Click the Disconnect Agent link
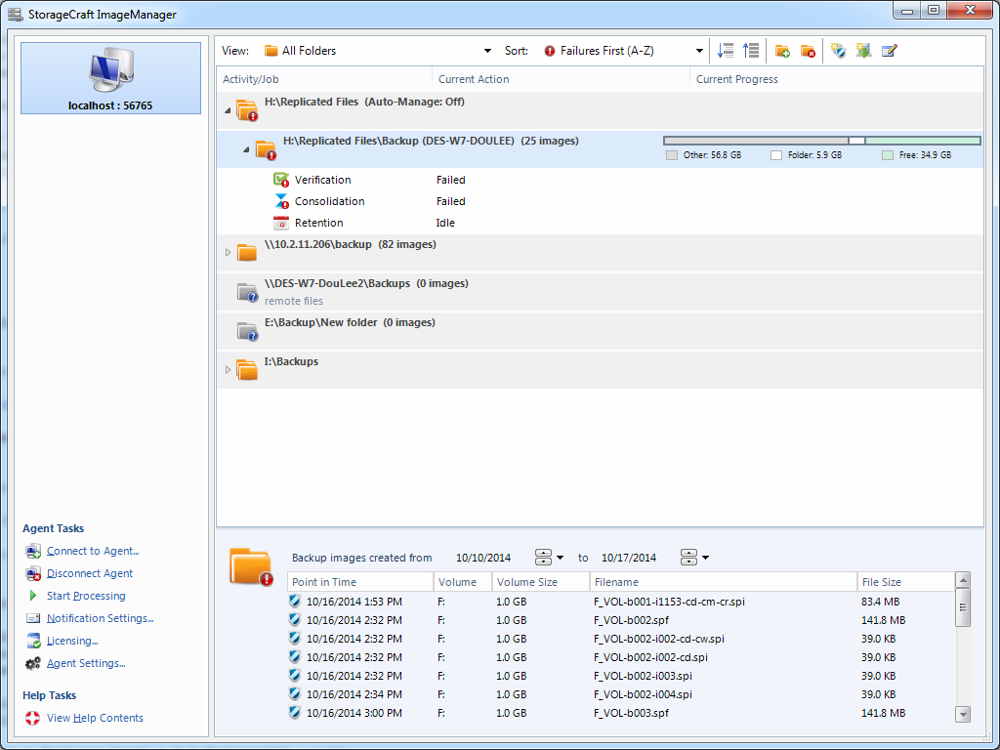Image resolution: width=1000 pixels, height=750 pixels. tap(90, 573)
